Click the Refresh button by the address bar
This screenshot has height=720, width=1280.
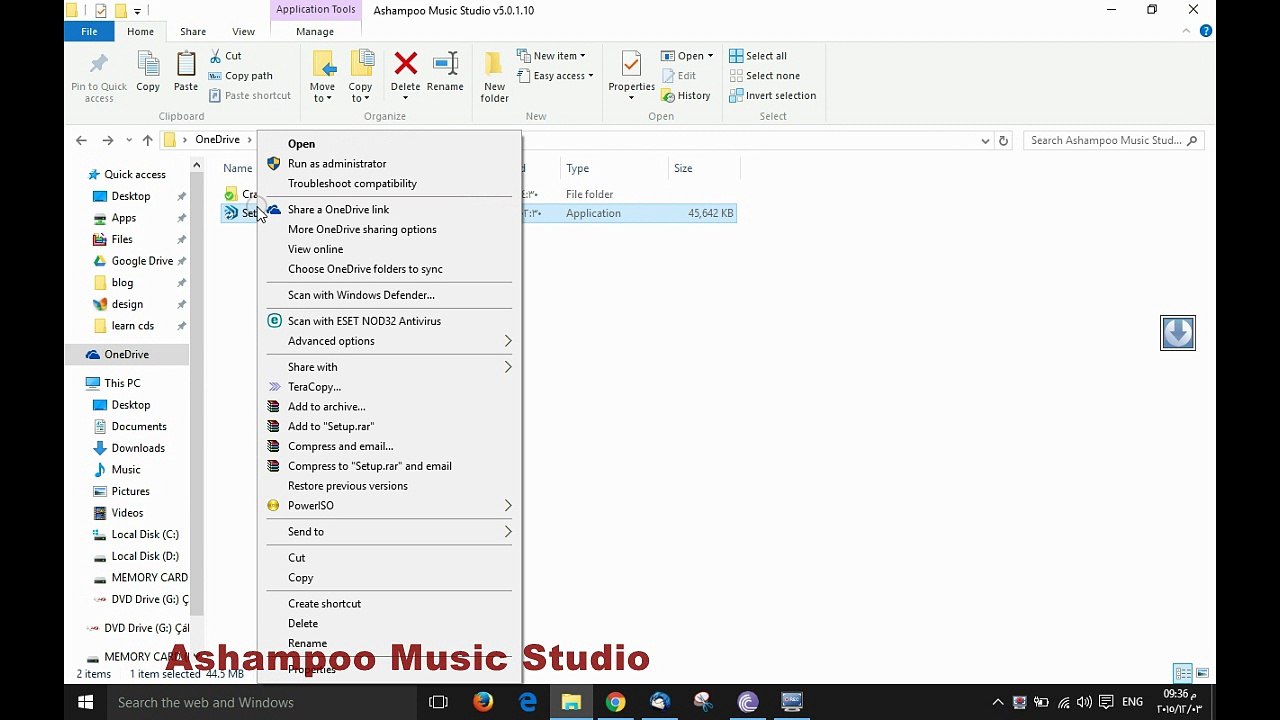[1003, 140]
